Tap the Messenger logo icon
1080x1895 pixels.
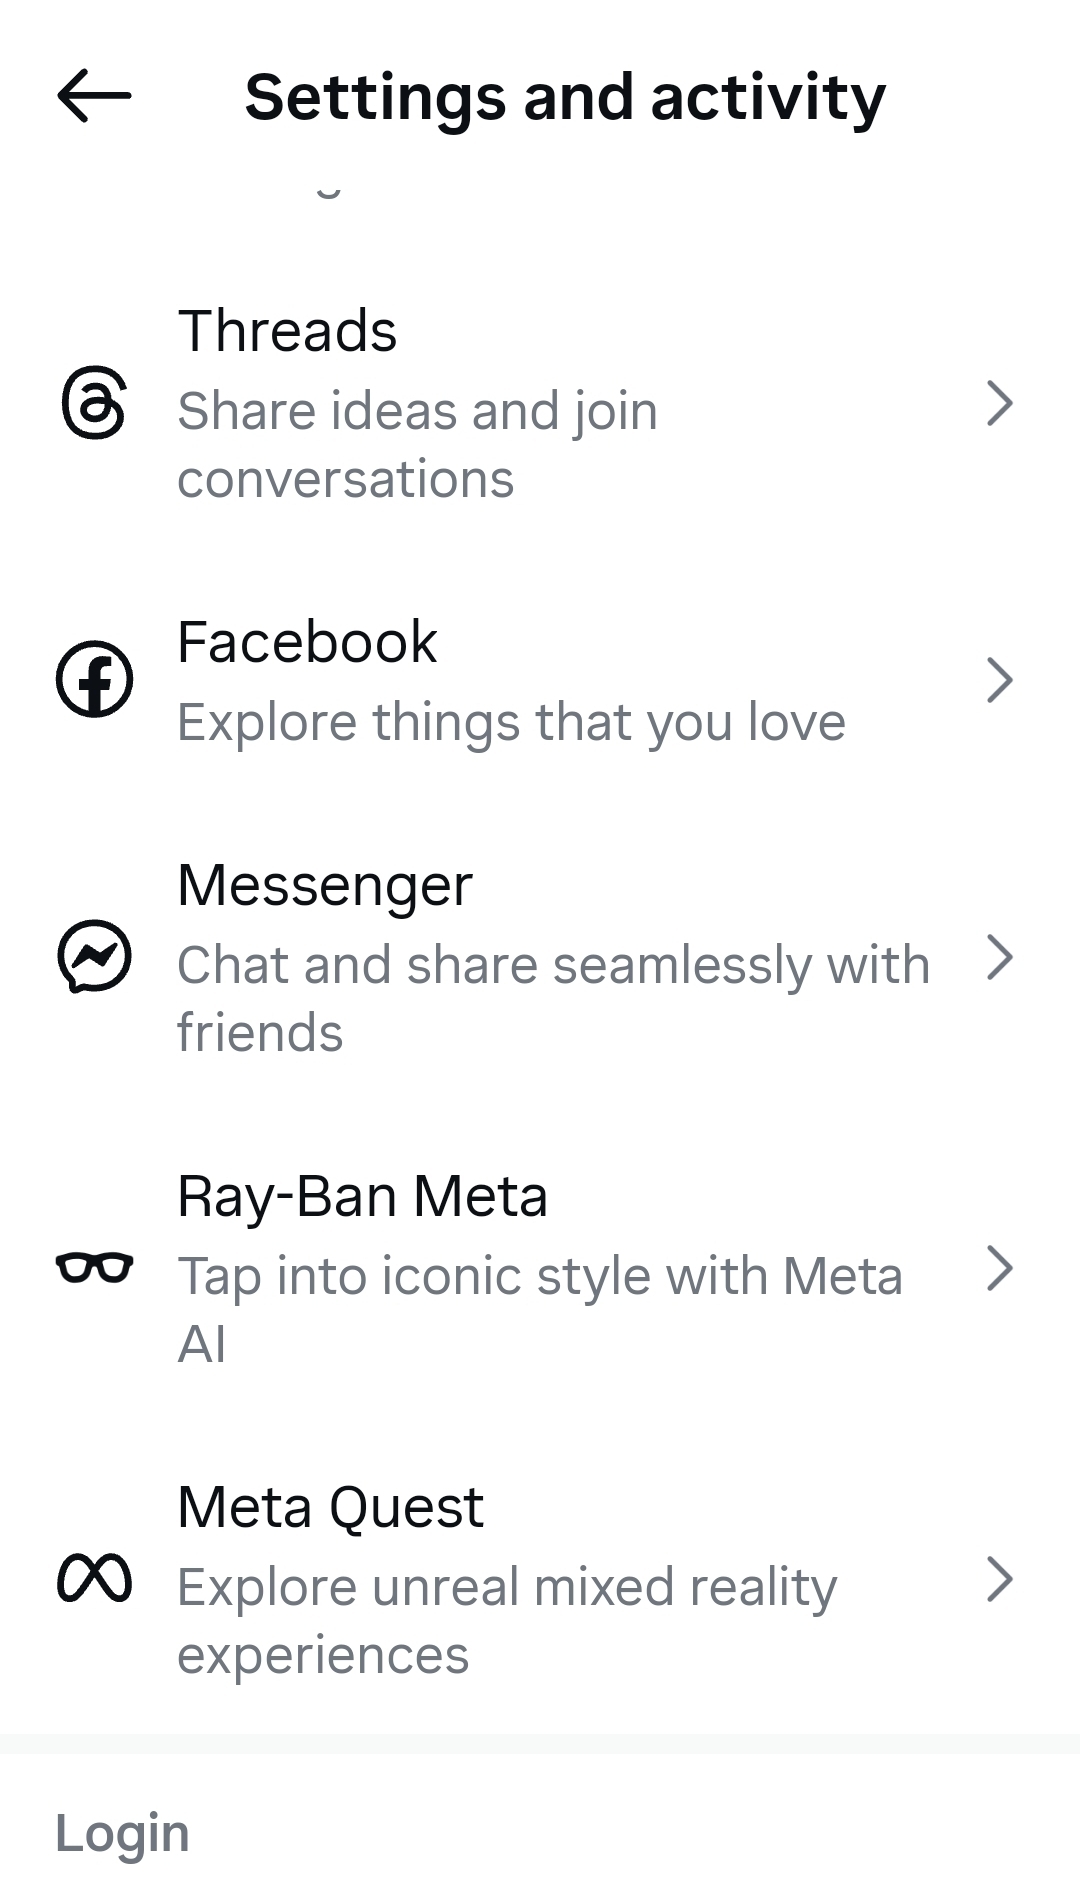tap(94, 957)
